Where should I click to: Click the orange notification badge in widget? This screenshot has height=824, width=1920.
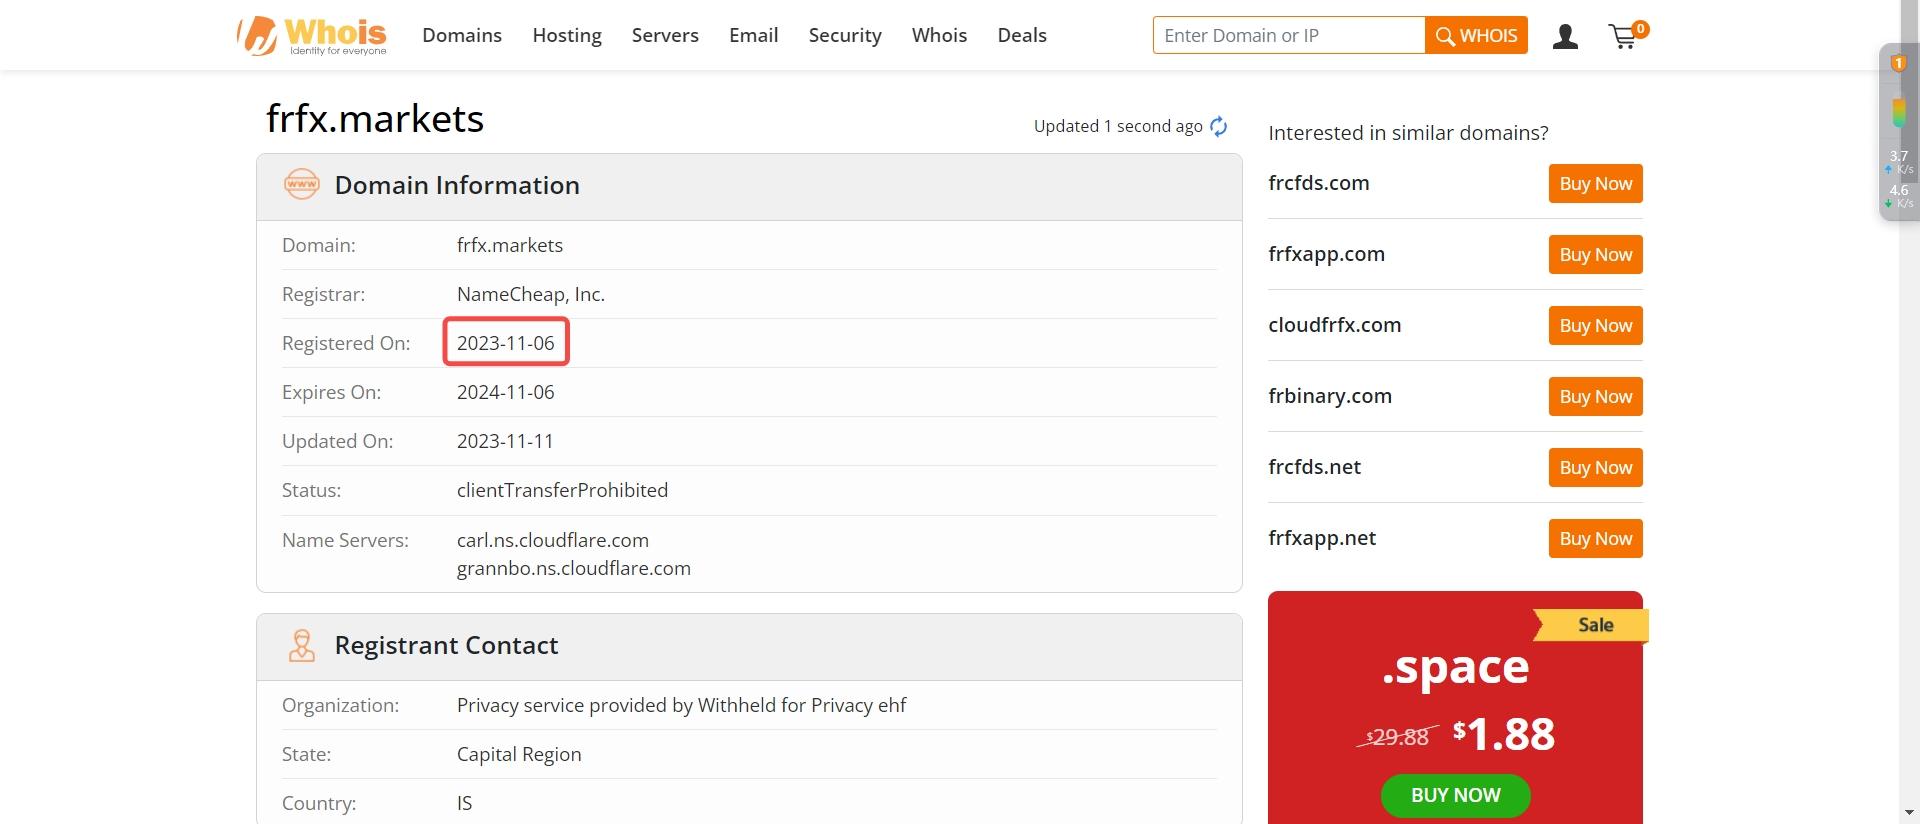point(1898,63)
